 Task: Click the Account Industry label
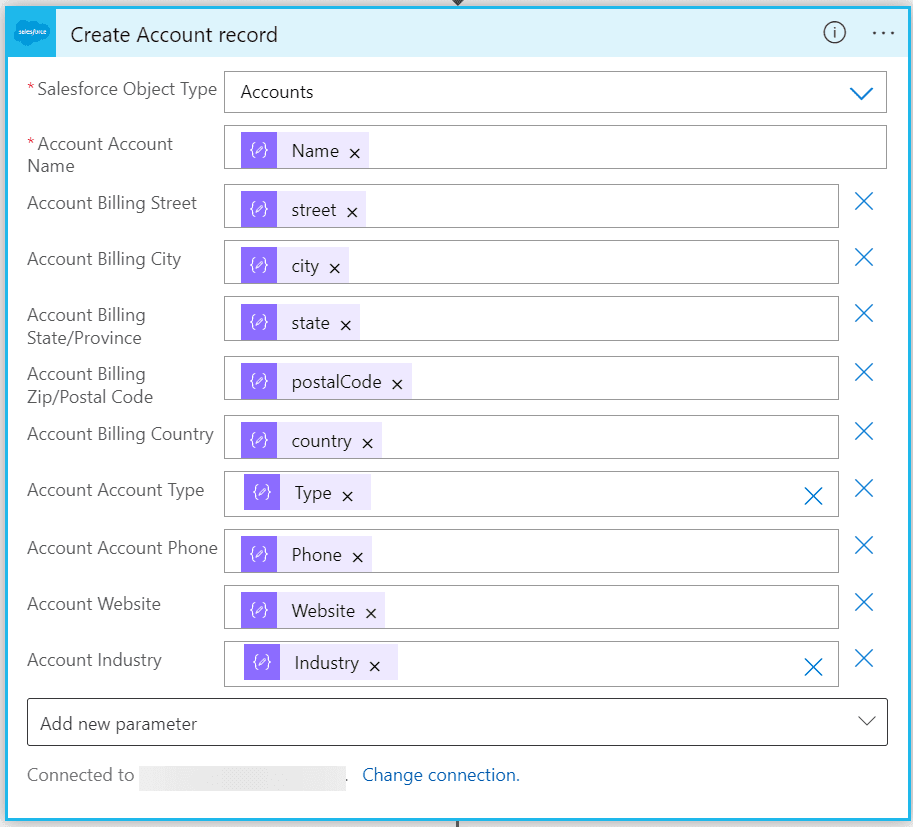(94, 660)
